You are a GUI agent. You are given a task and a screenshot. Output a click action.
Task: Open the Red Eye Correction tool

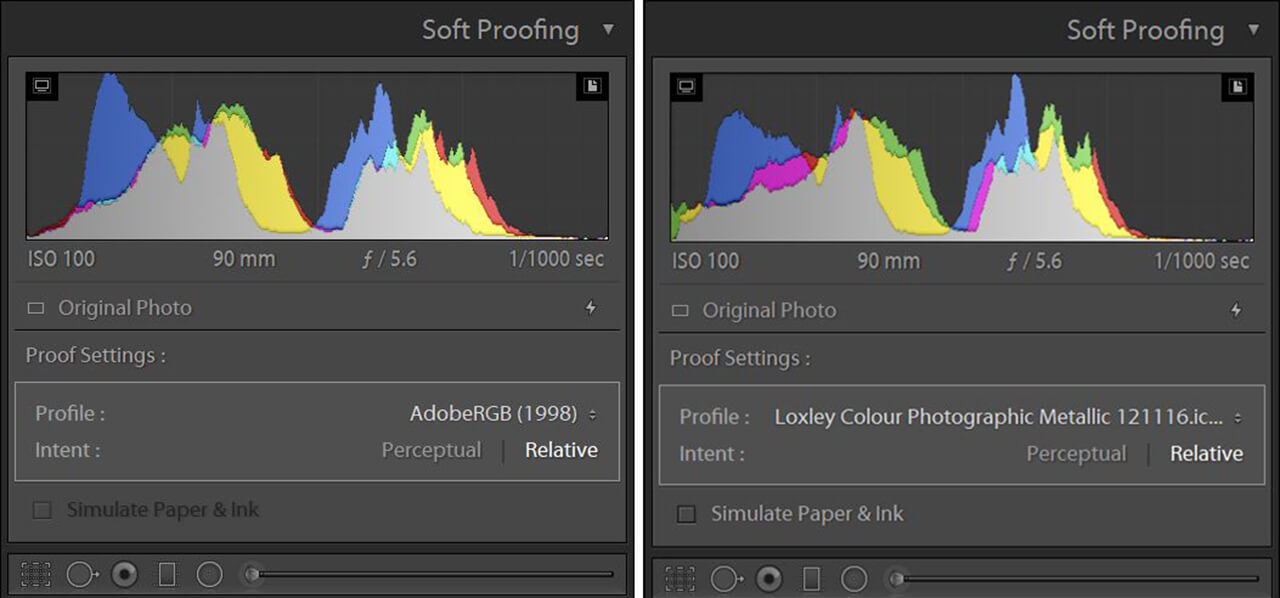124,575
